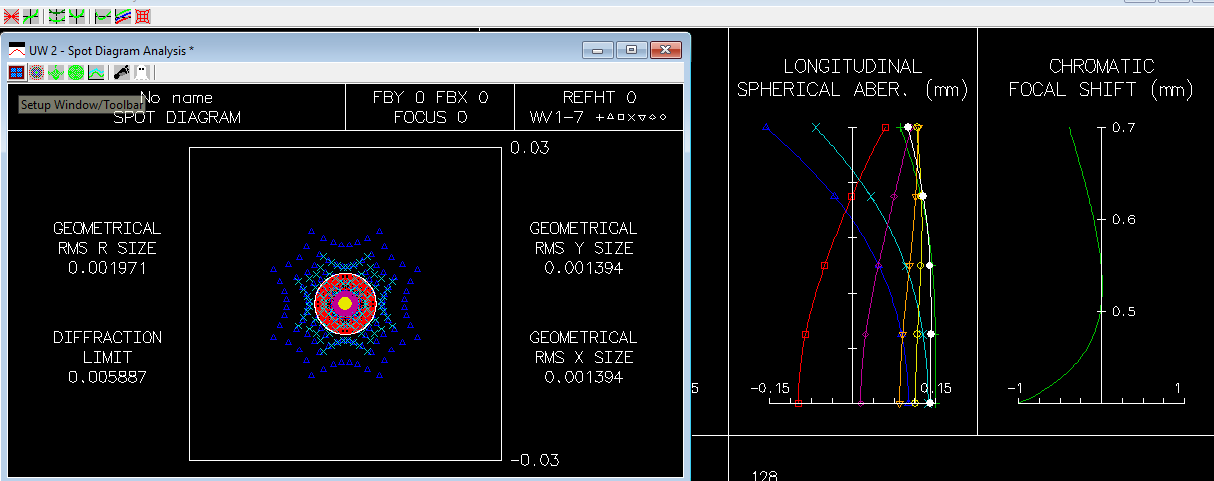Select the red distortion grid icon
Viewport: 1214px width, 481px height.
[x=143, y=17]
